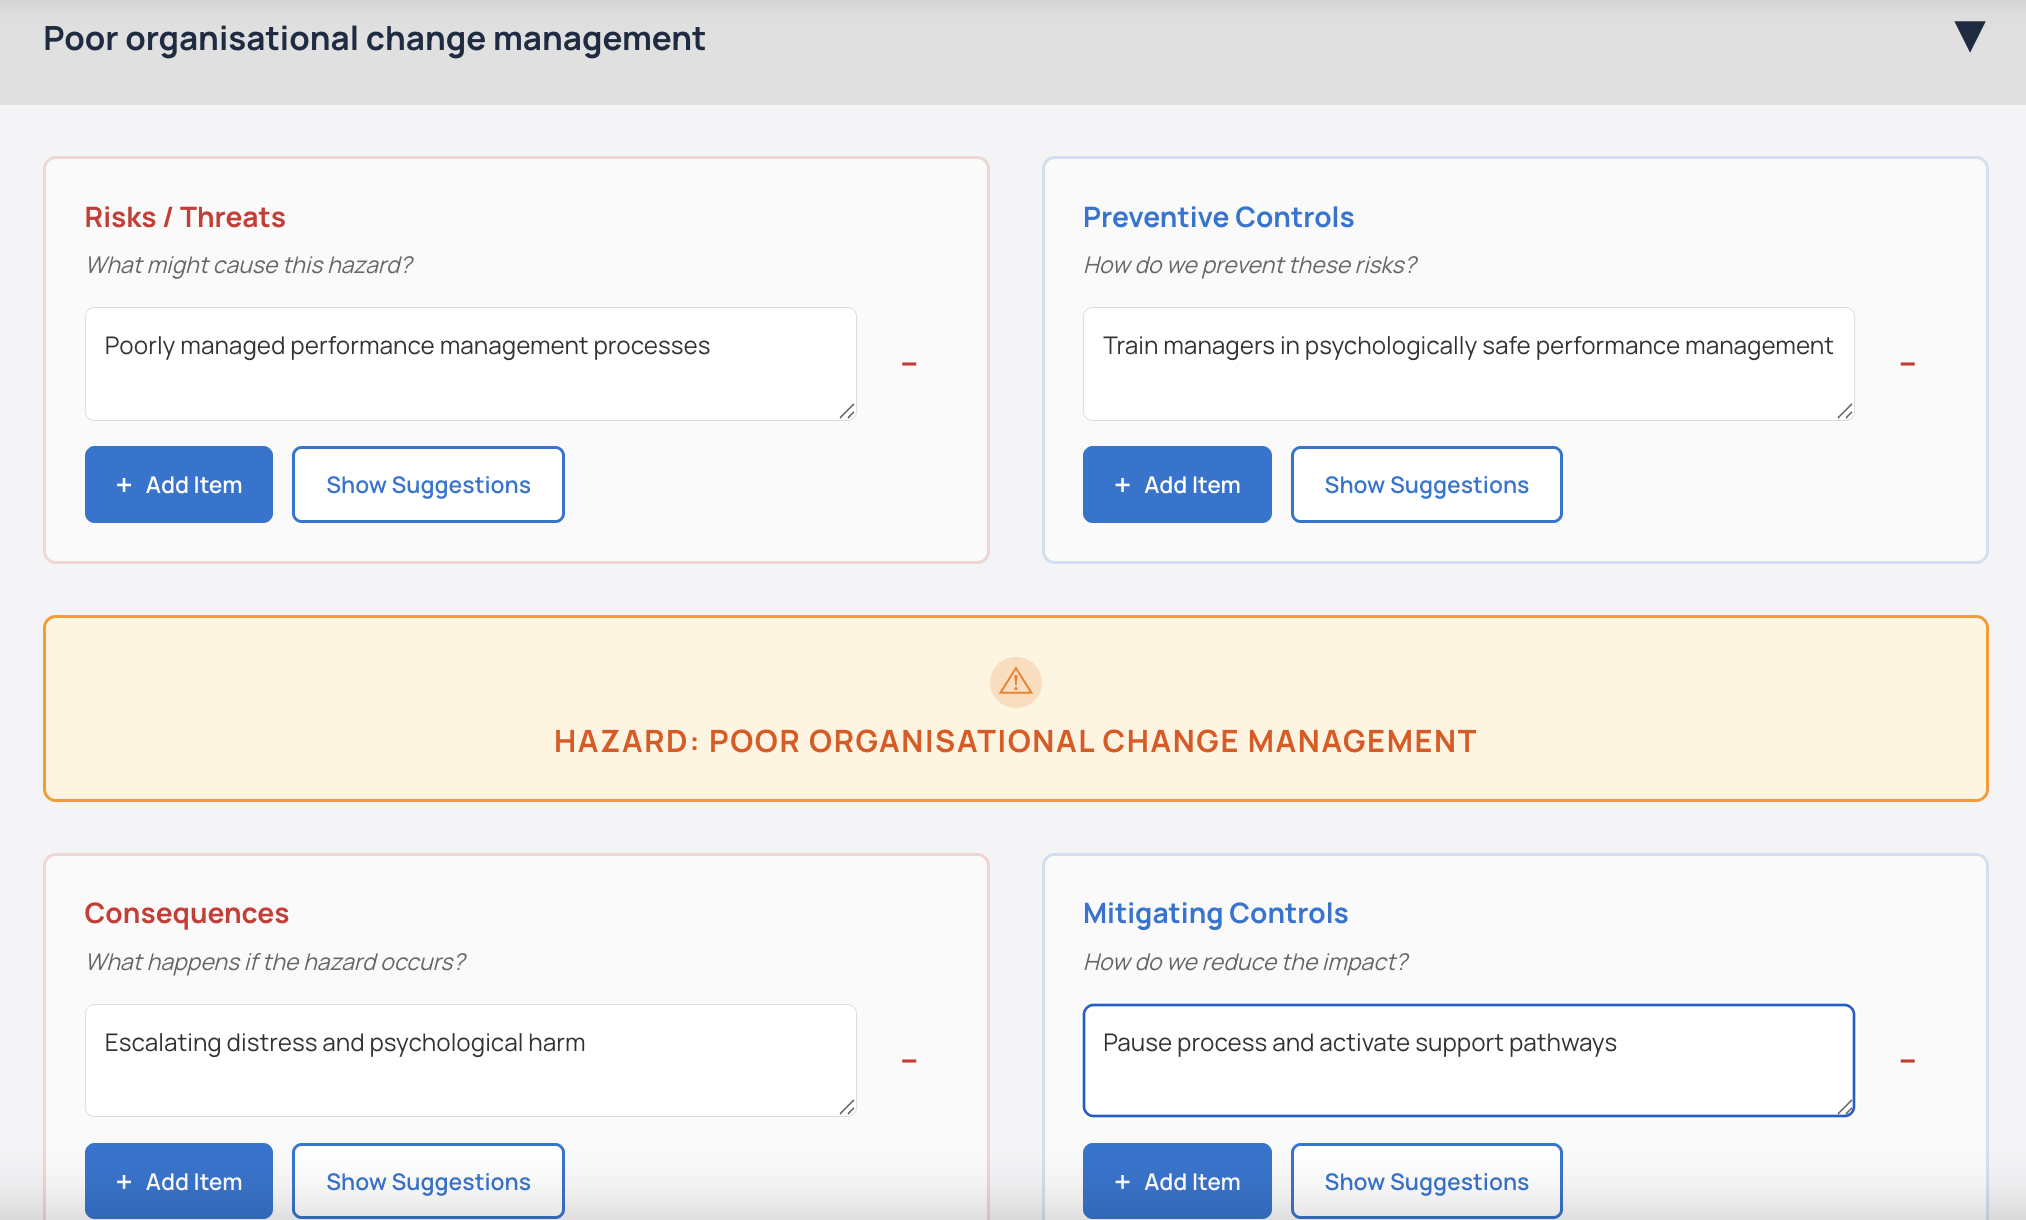Viewport: 2026px width, 1220px height.
Task: Show Suggestions for Consequences
Action: (x=428, y=1181)
